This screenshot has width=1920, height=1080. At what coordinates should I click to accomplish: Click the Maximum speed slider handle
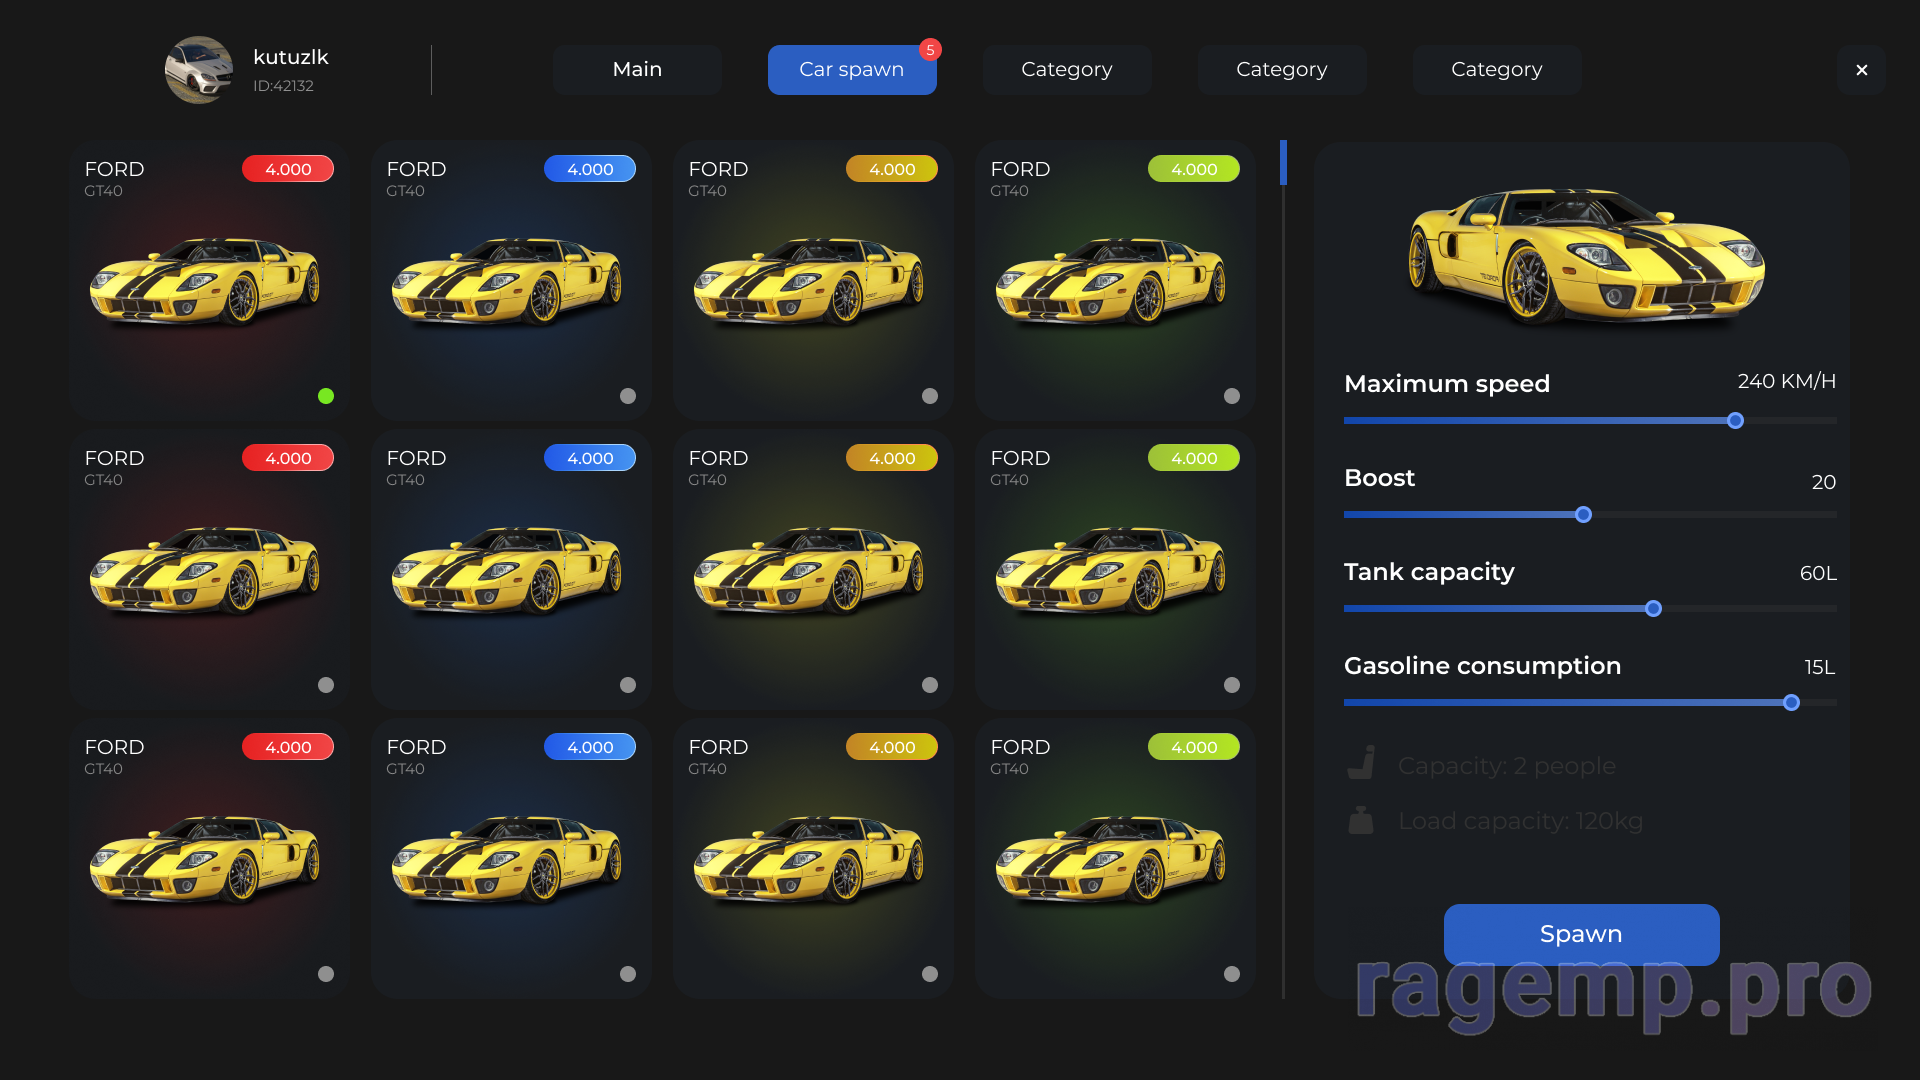coord(1736,421)
